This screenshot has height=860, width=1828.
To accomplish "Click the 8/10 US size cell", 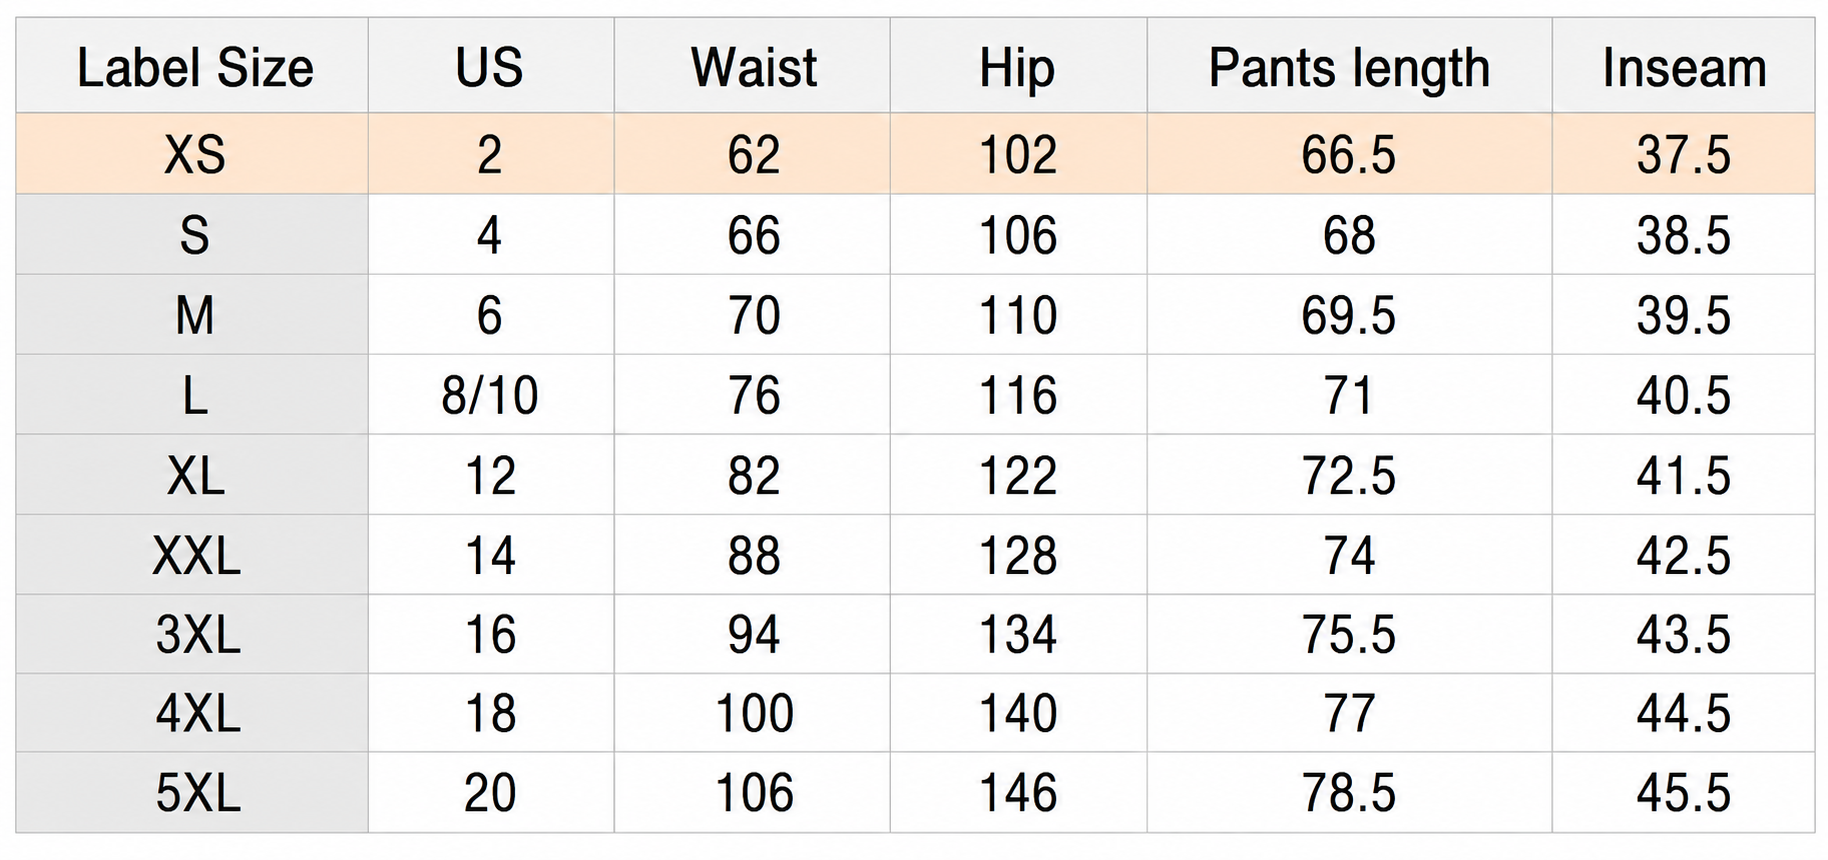I will point(491,395).
